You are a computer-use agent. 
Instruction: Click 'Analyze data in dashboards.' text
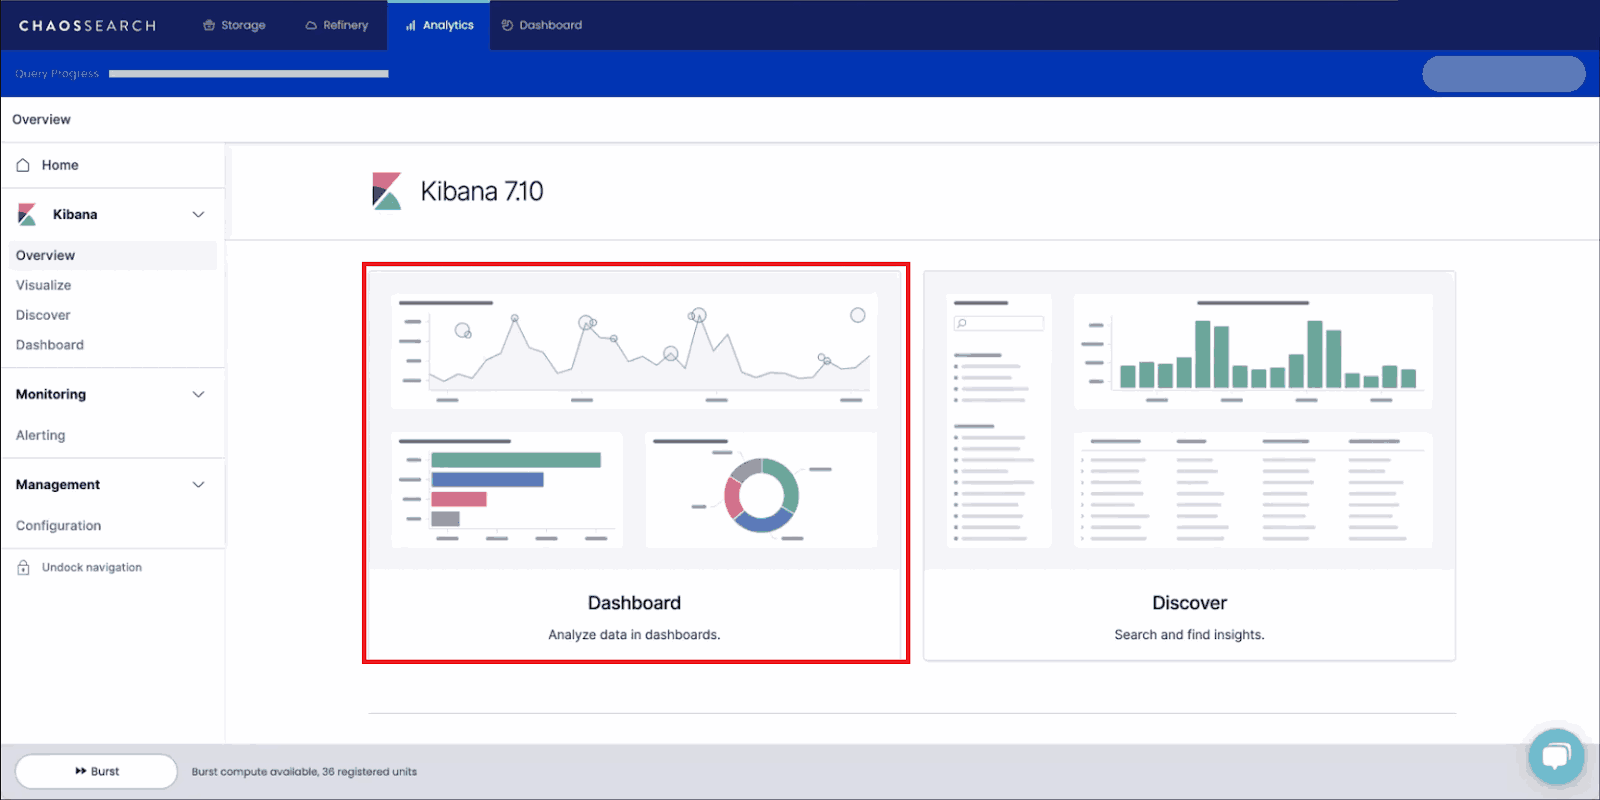click(x=634, y=635)
